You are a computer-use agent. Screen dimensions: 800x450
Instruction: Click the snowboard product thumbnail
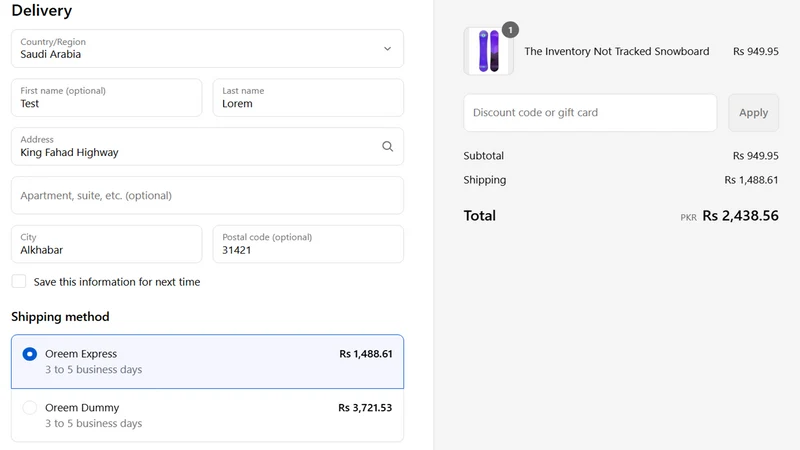point(488,51)
